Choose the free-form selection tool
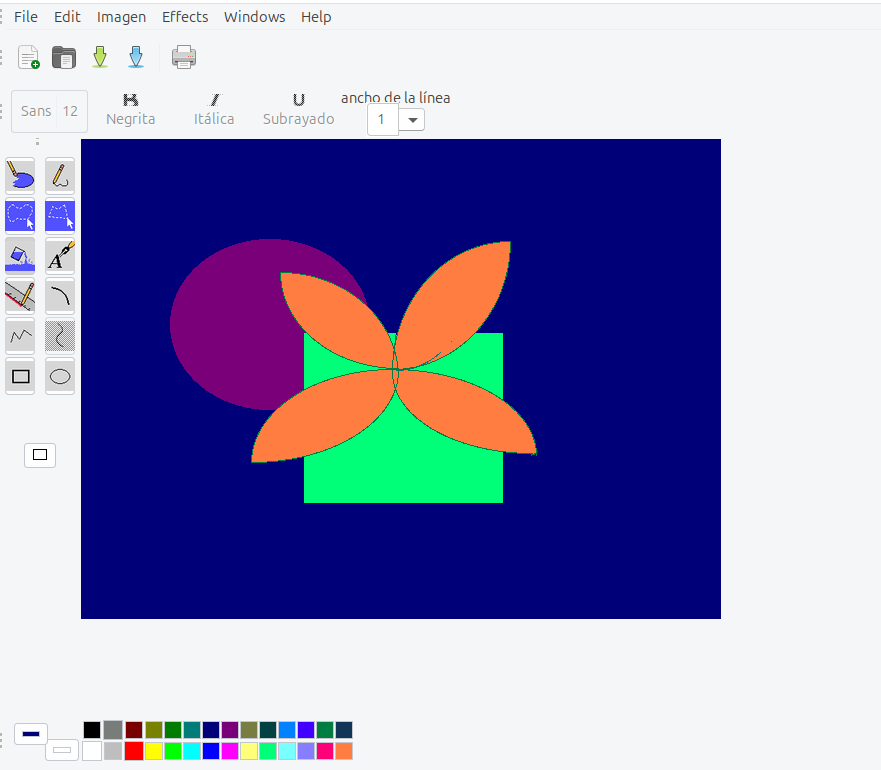Image resolution: width=881 pixels, height=770 pixels. click(x=60, y=216)
